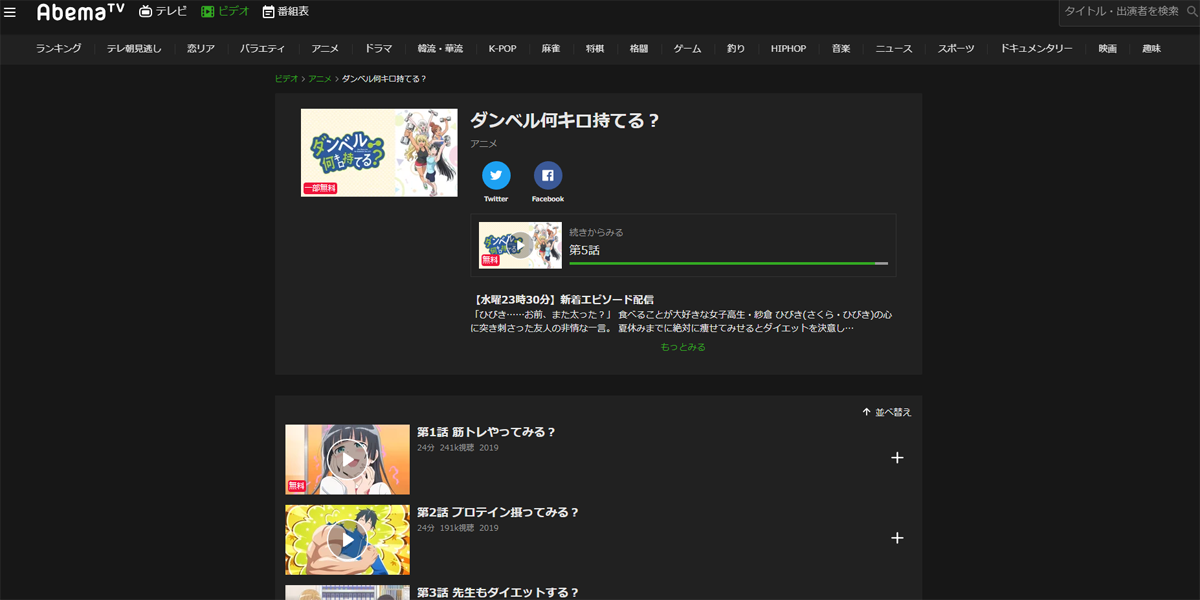Click the アニメ breadcrumb link

320,79
